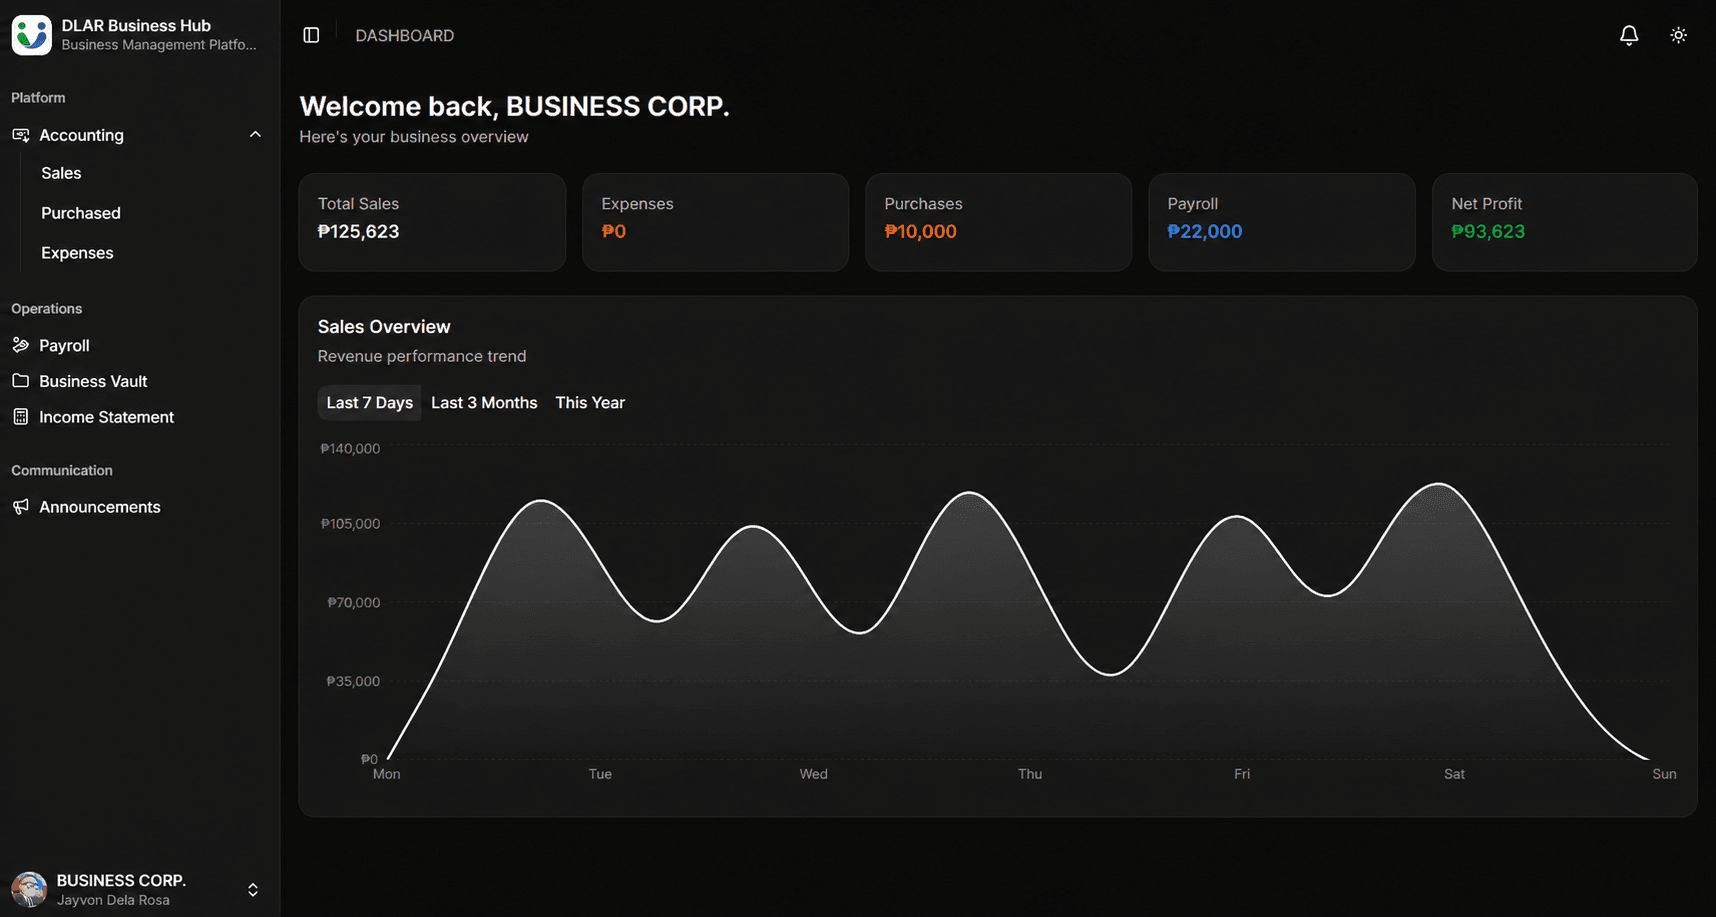The width and height of the screenshot is (1716, 917).
Task: Click the Communication section label
Action: click(x=62, y=471)
